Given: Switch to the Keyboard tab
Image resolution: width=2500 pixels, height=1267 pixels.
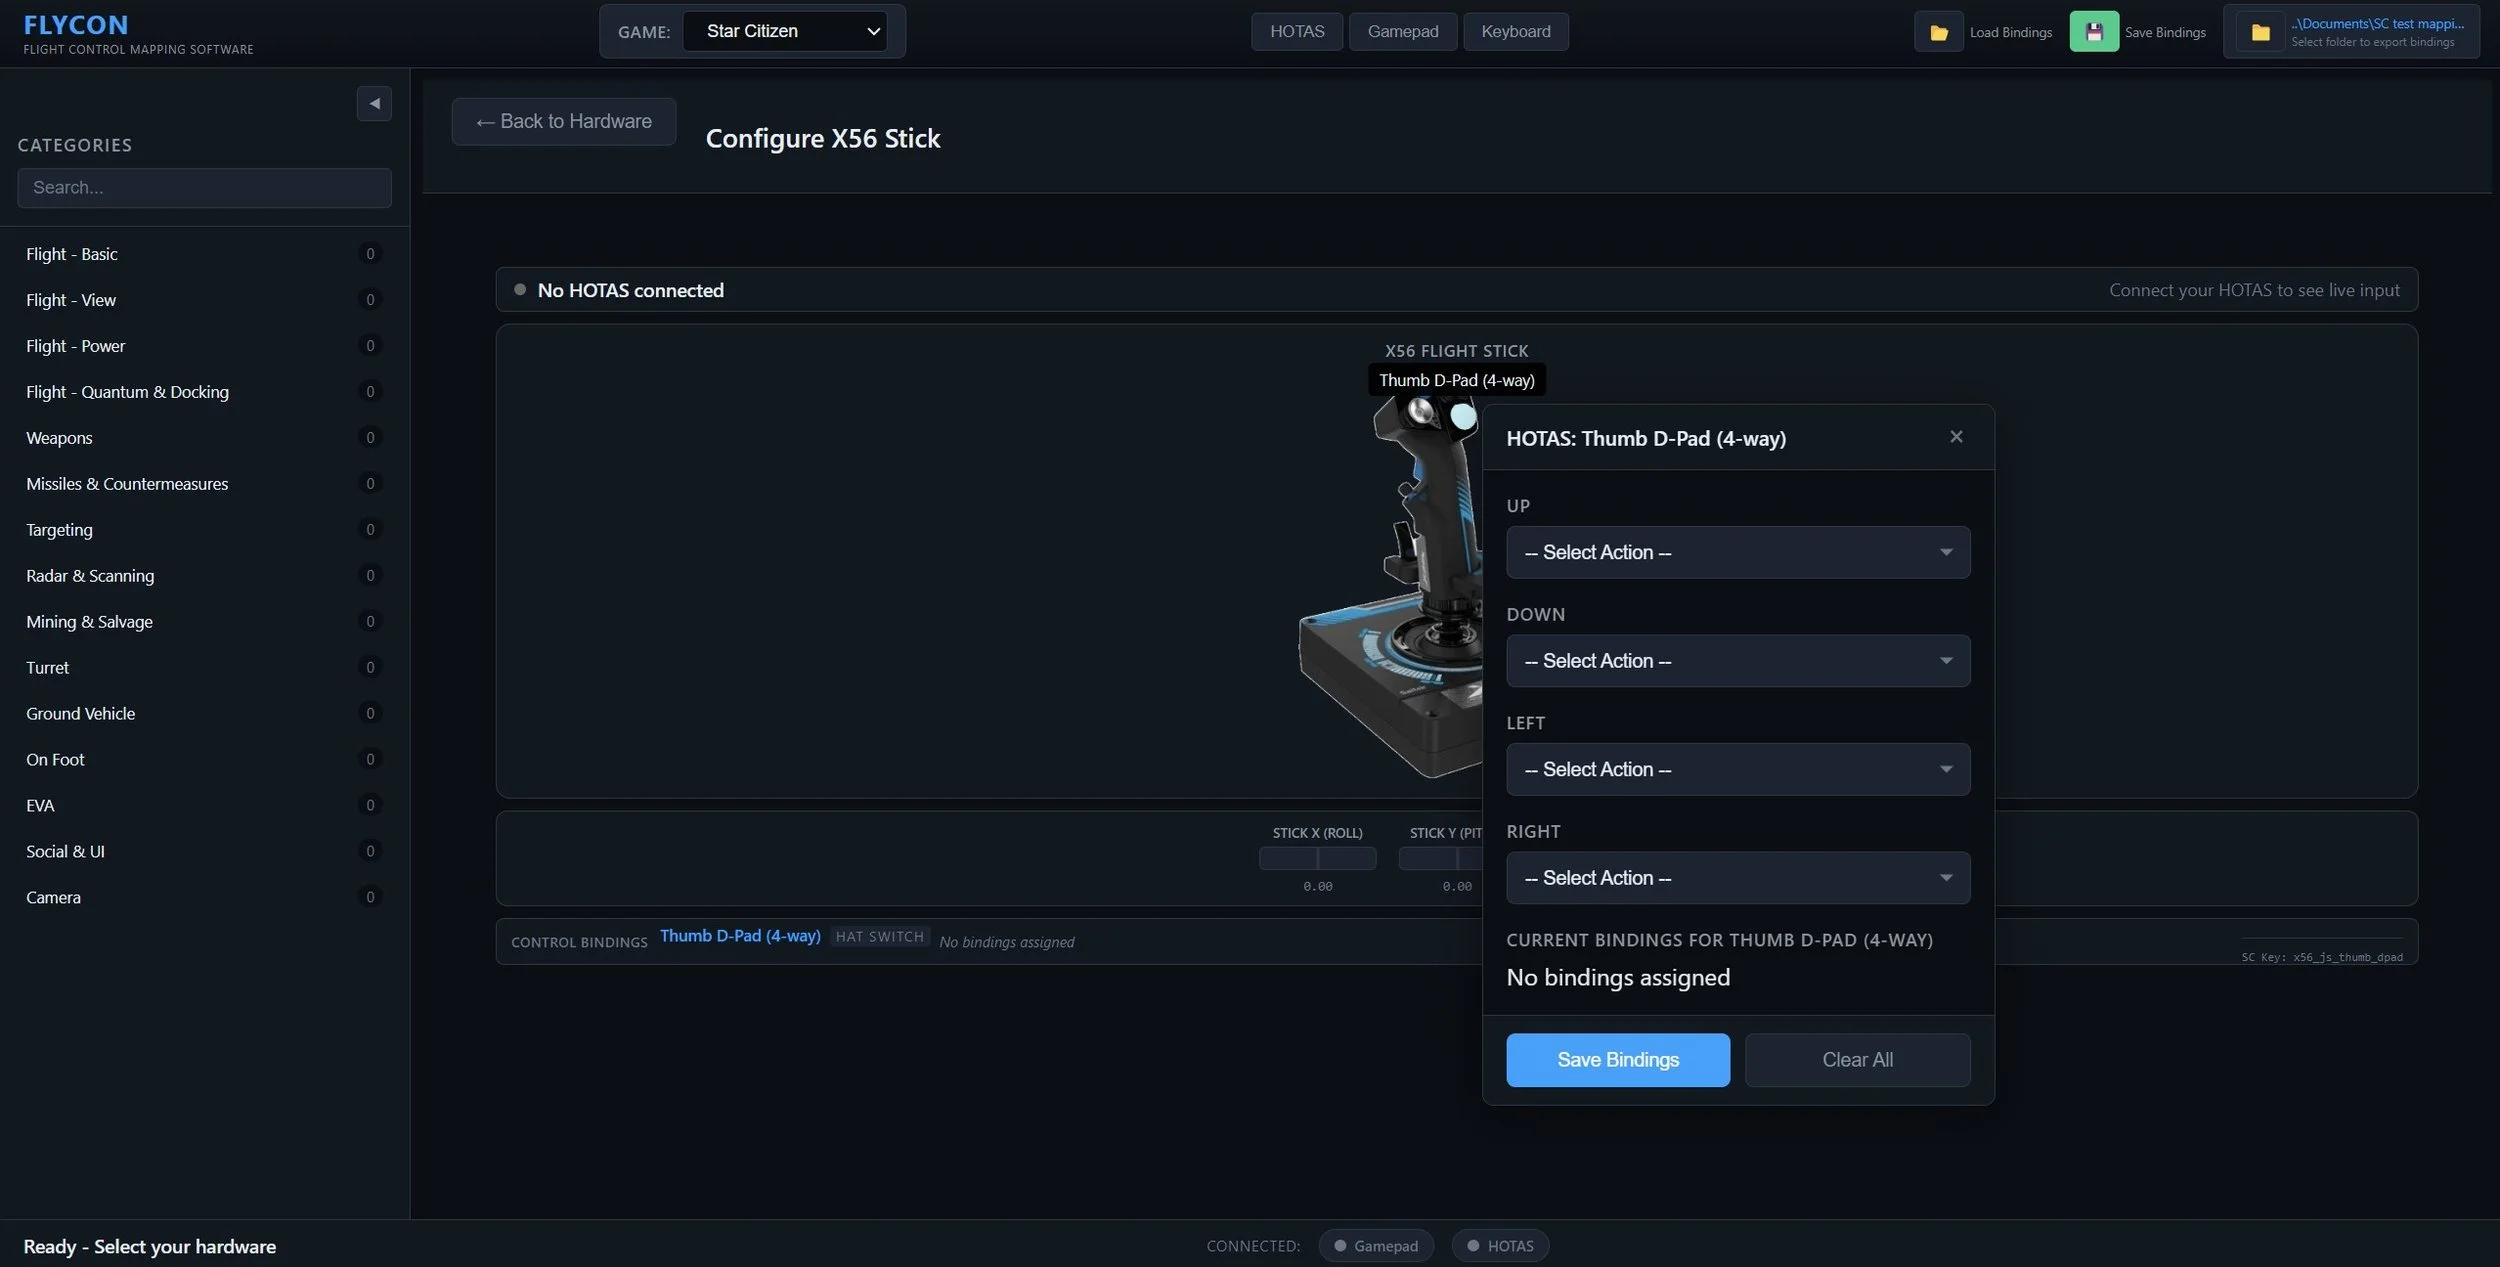Looking at the screenshot, I should coord(1515,31).
